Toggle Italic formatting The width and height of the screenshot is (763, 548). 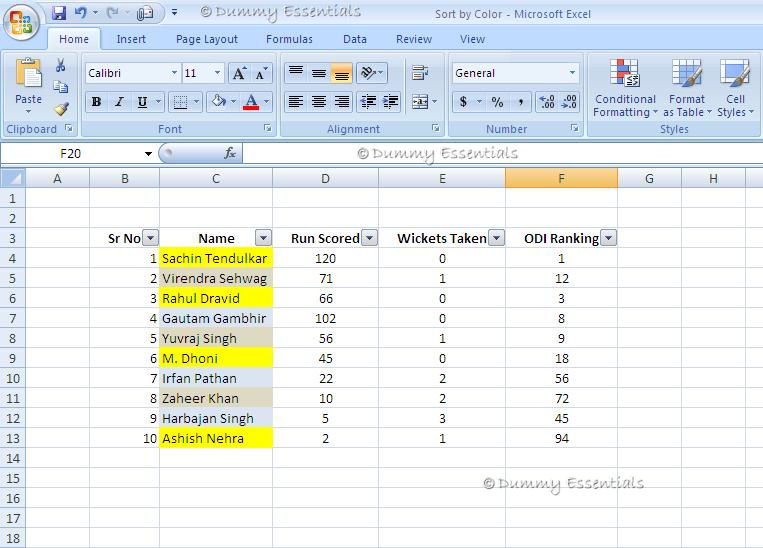[x=119, y=102]
